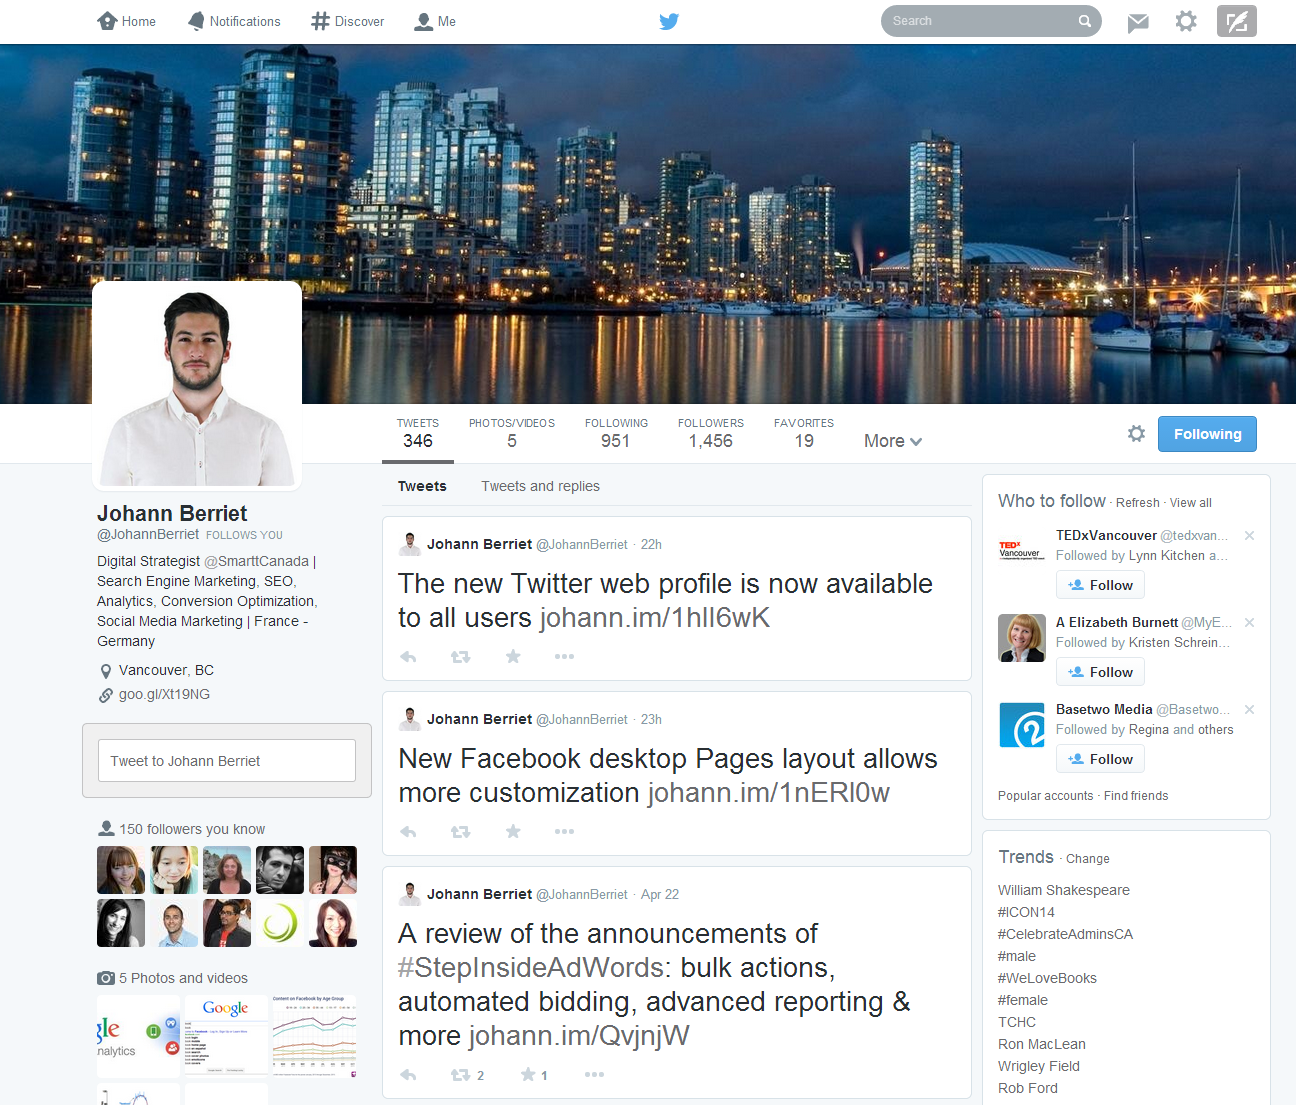Switch to Tweets and replies tab
This screenshot has width=1296, height=1105.
click(x=540, y=486)
